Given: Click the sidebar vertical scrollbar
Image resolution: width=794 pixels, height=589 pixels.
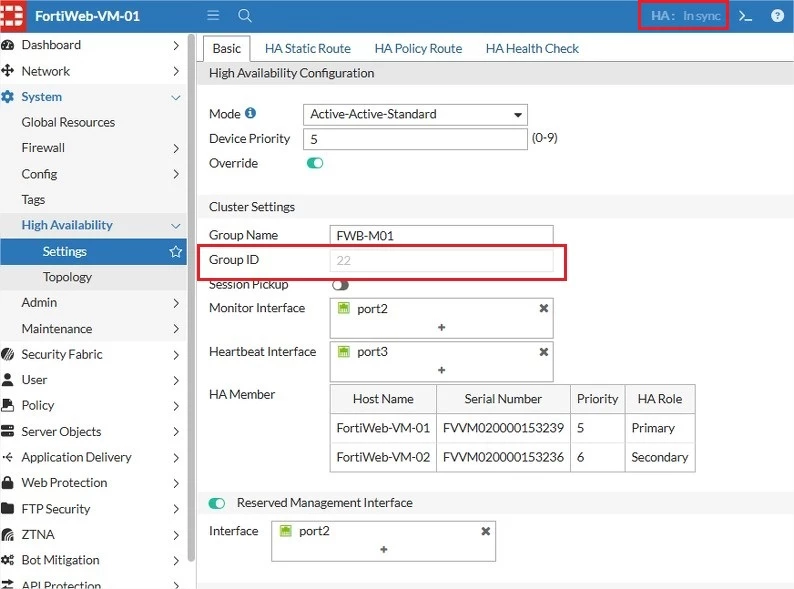Looking at the screenshot, I should click(x=191, y=298).
